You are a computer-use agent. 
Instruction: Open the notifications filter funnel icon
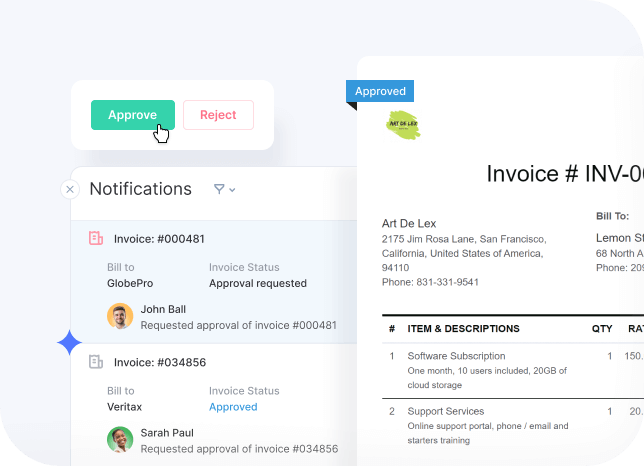[219, 189]
